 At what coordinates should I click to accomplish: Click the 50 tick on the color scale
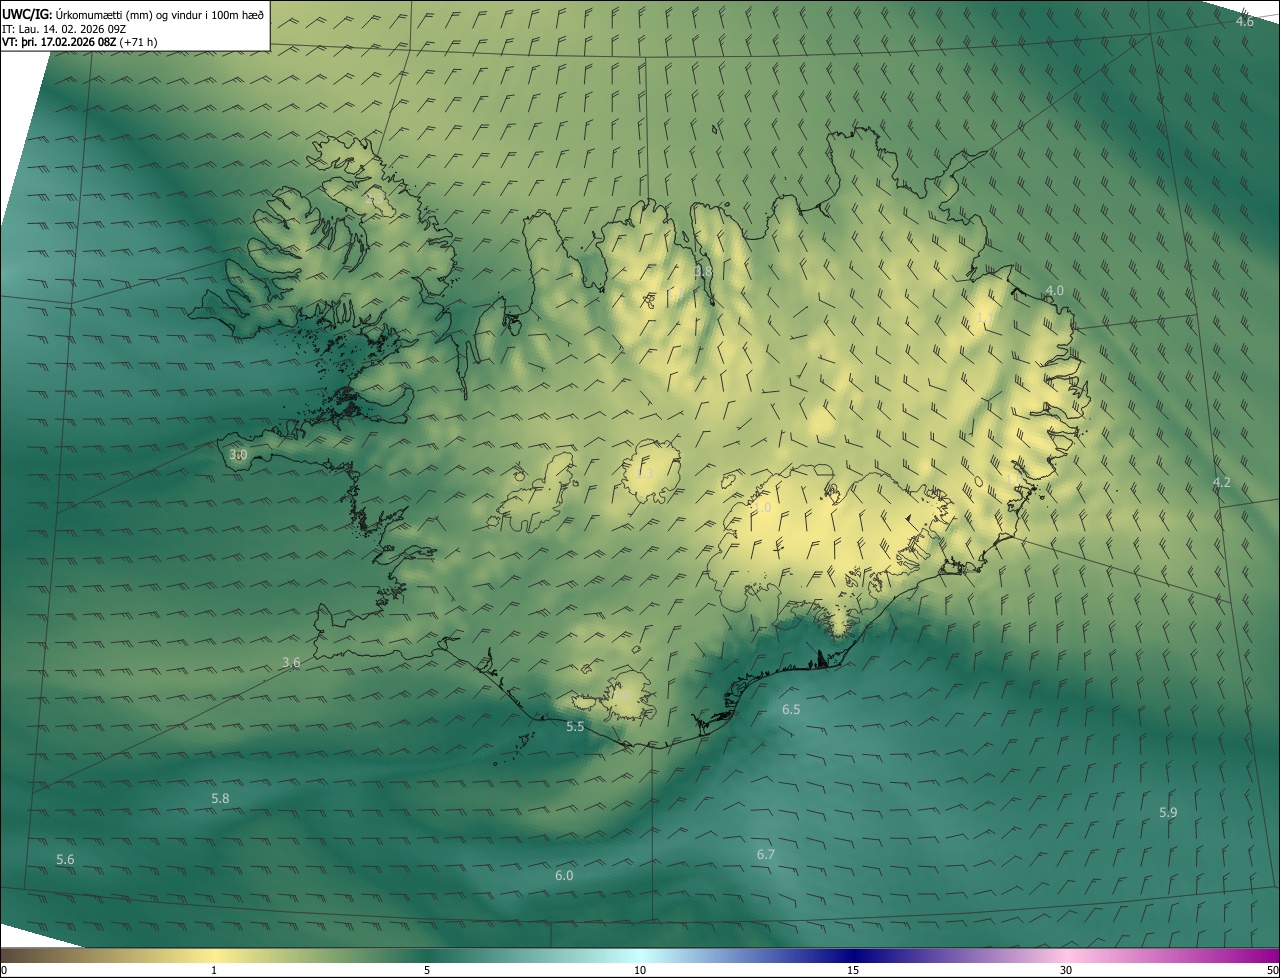tap(1272, 970)
